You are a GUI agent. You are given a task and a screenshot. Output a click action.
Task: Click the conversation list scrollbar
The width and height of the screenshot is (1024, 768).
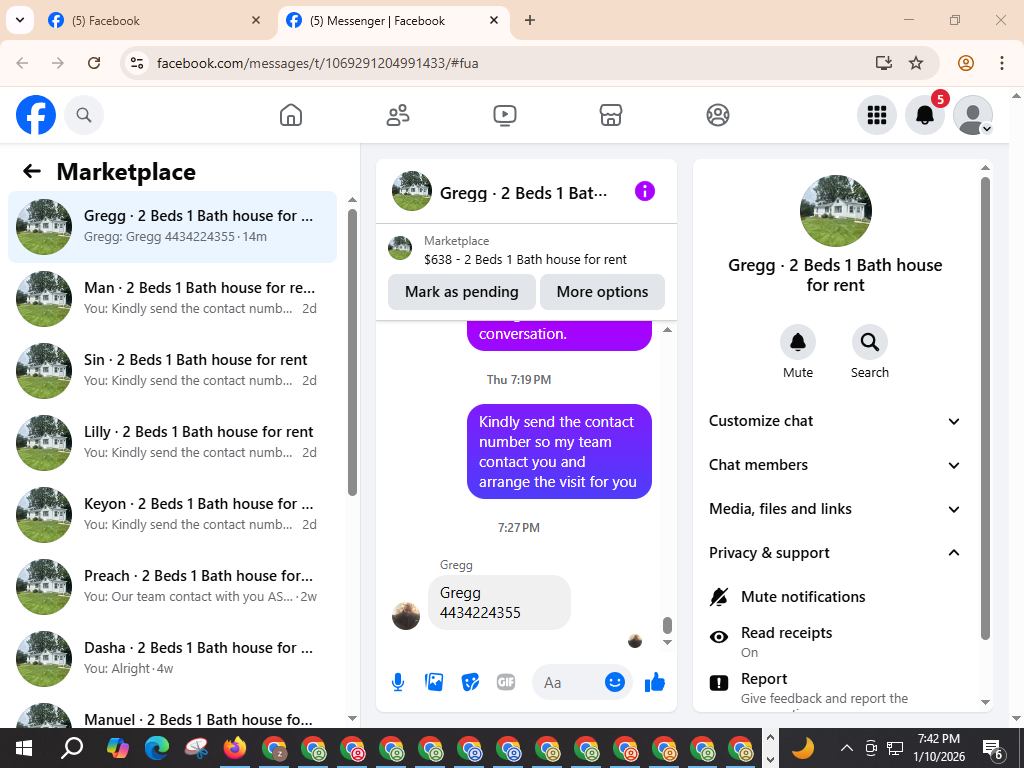[x=353, y=353]
